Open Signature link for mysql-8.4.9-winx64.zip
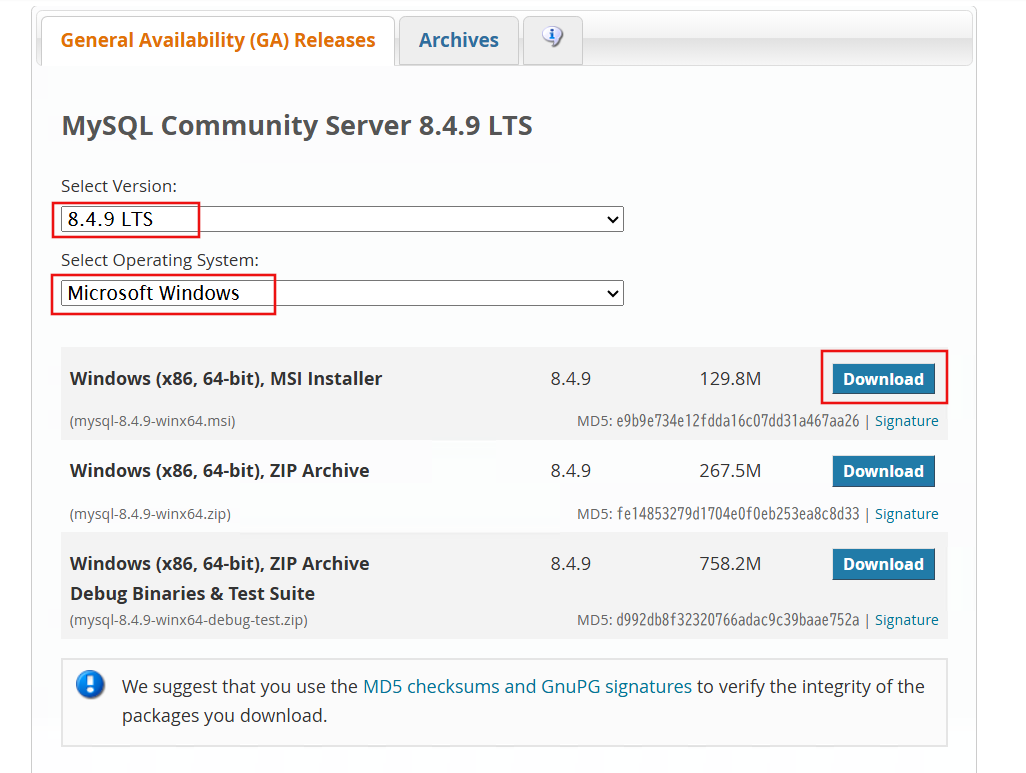 906,514
